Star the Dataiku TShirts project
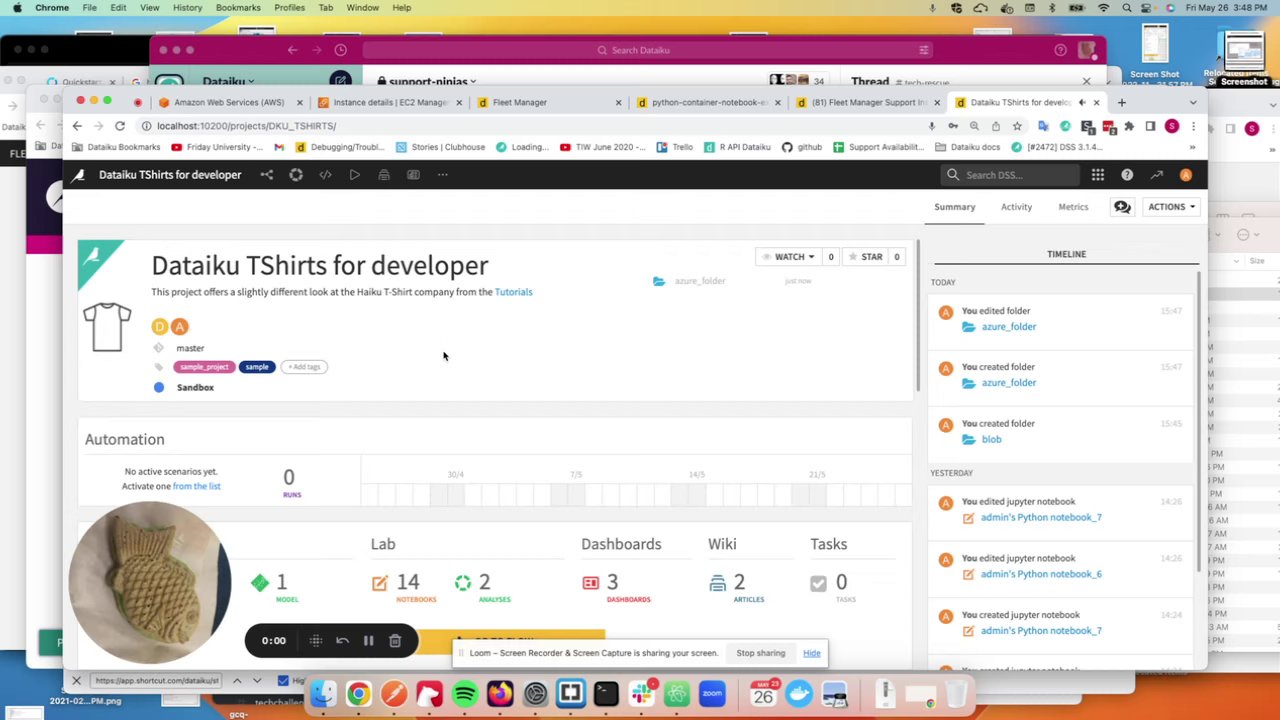Viewport: 1280px width, 720px height. coord(865,257)
